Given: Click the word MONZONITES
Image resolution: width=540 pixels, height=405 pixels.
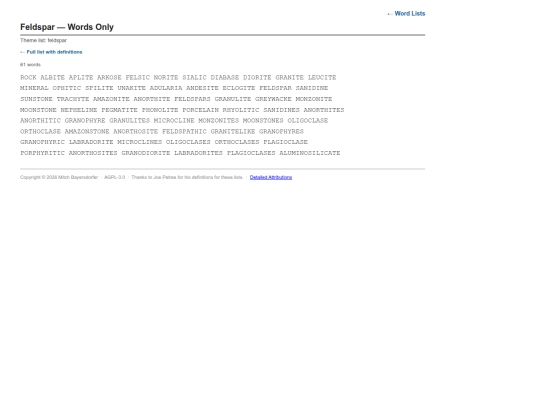Looking at the screenshot, I should 219,121.
